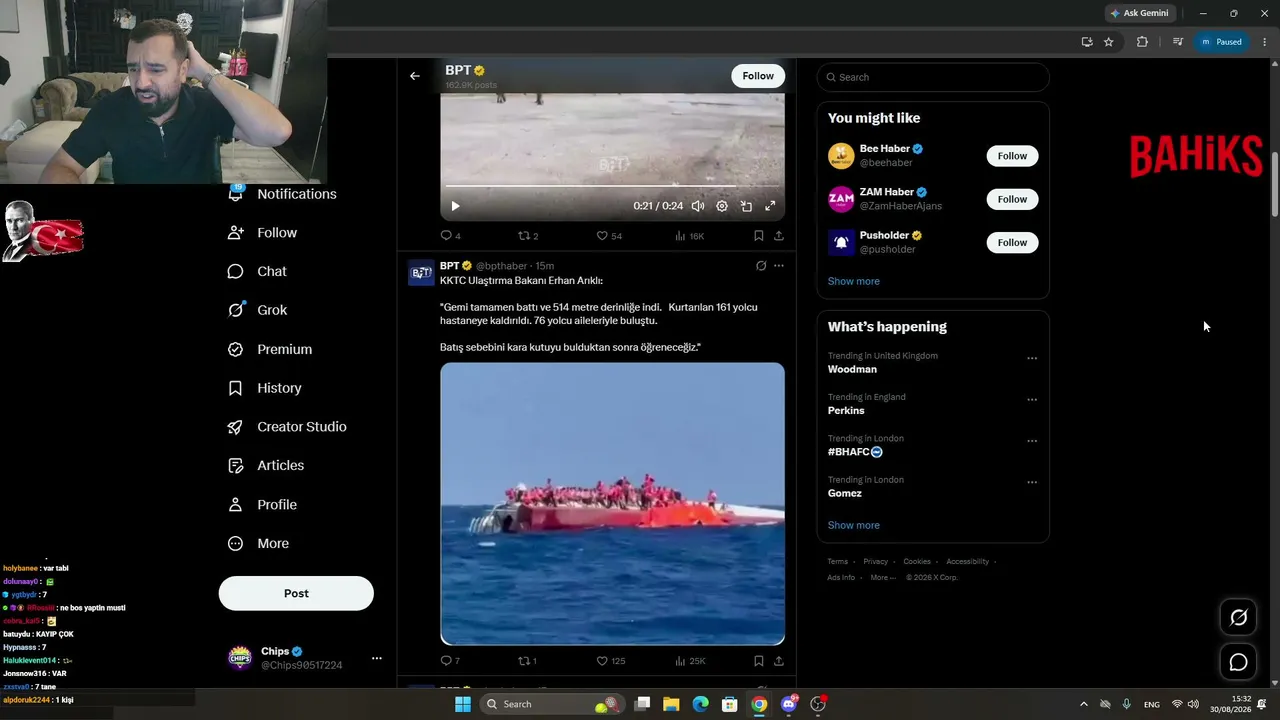Open account switcher dots beside Chips
1280x720 pixels.
coord(377,658)
